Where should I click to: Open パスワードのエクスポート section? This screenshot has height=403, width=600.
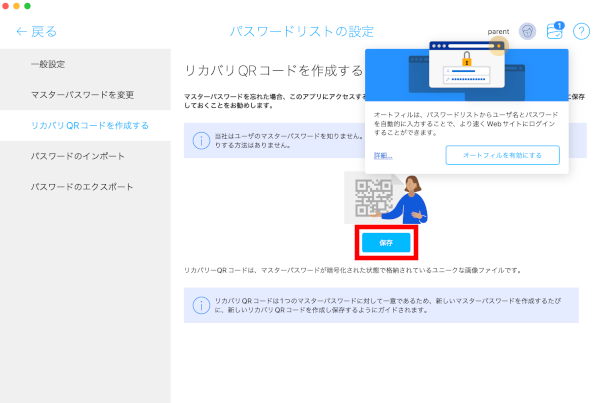tap(85, 187)
